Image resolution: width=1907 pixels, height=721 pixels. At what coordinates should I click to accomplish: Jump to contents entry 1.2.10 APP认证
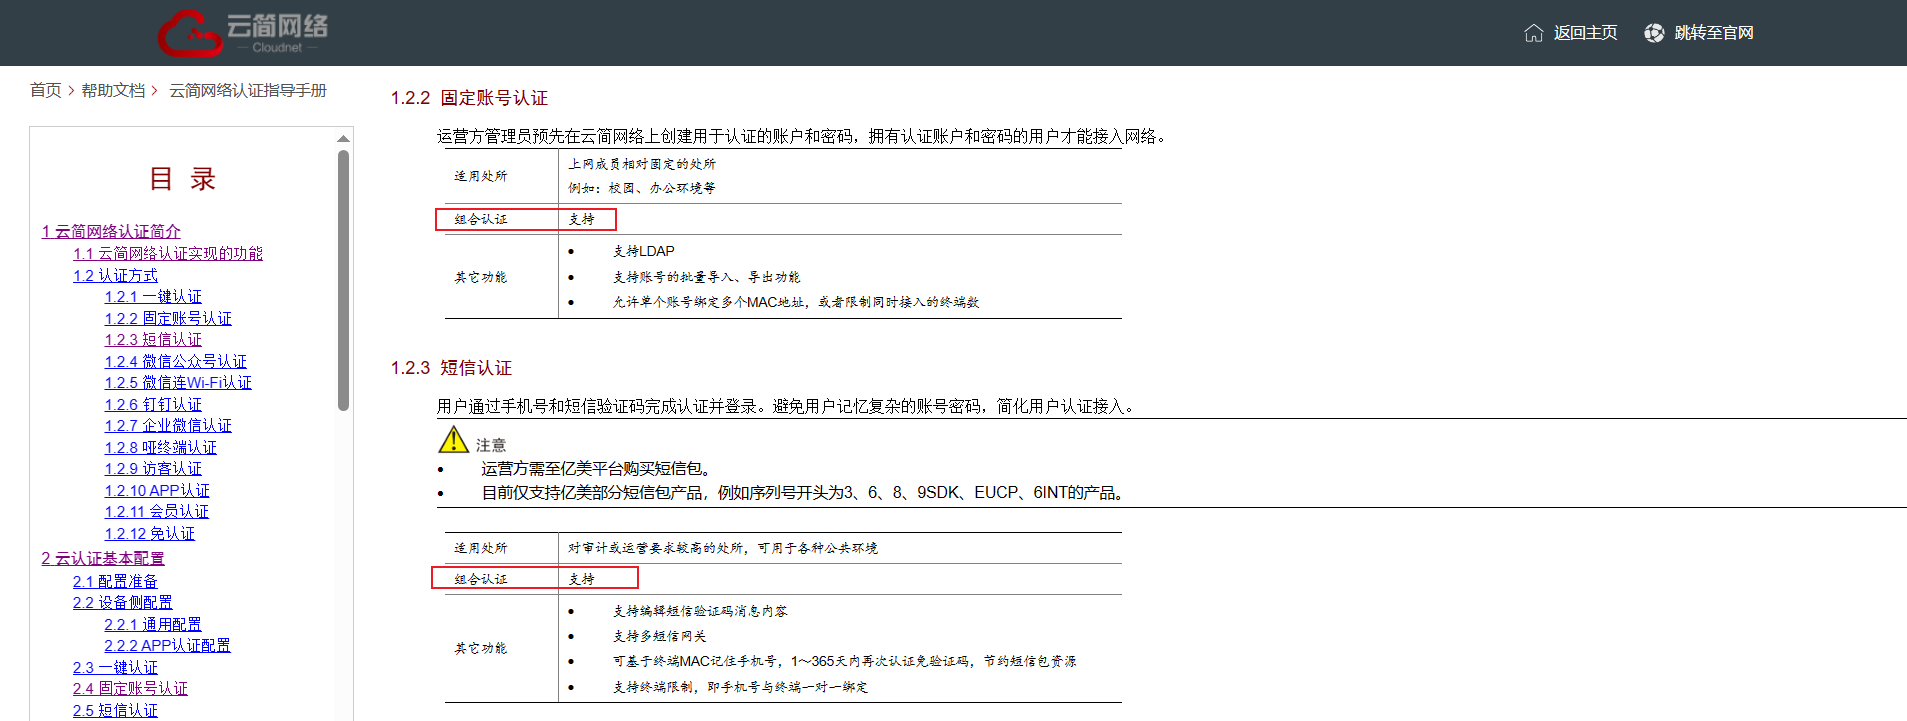click(x=157, y=490)
